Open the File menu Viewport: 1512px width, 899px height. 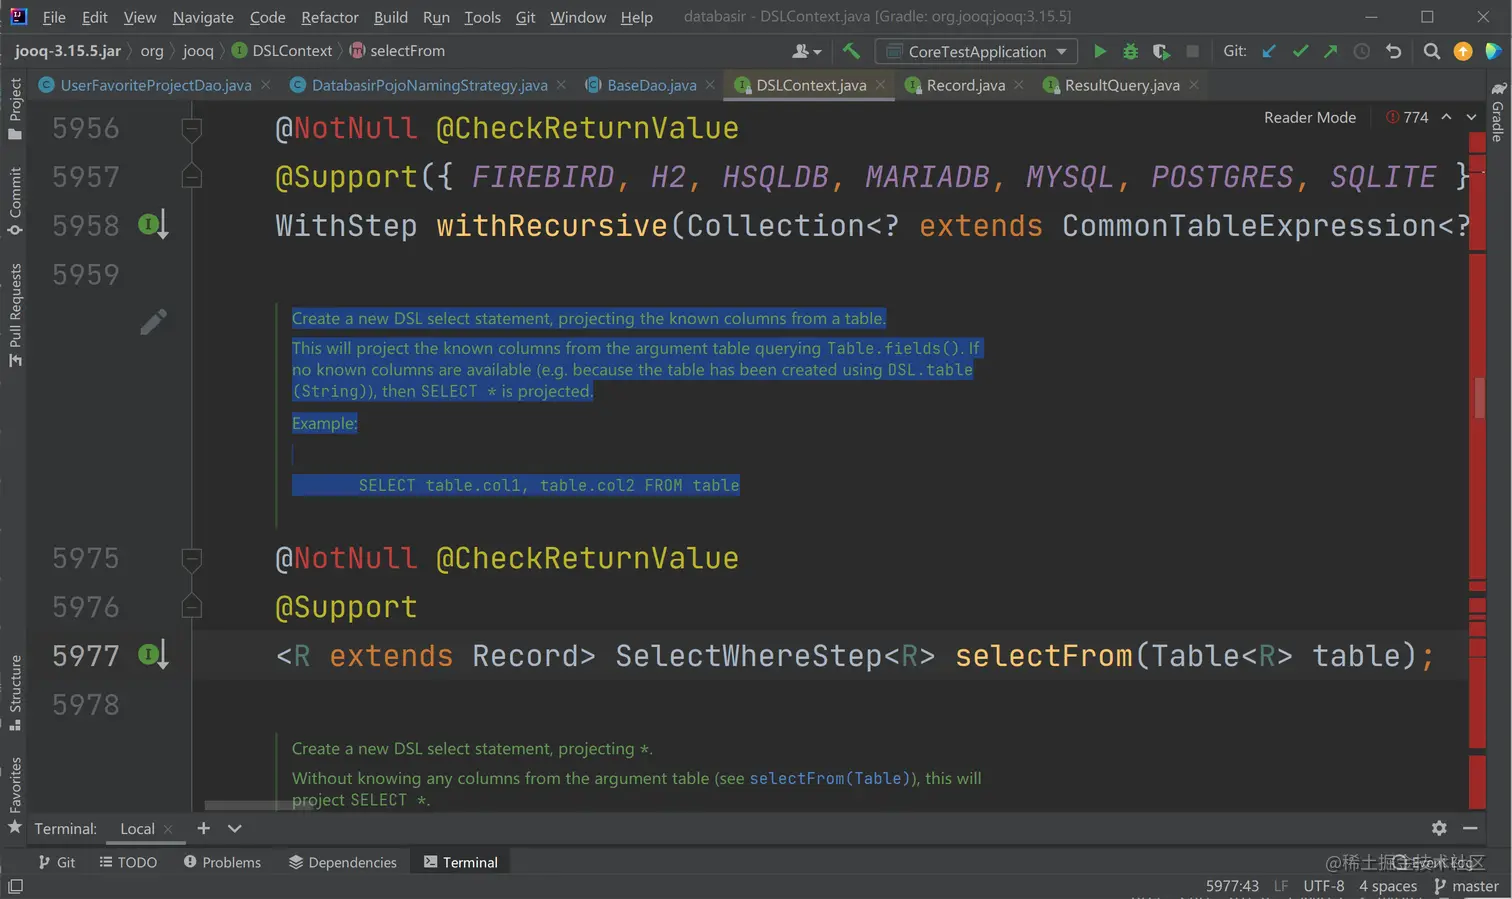(x=54, y=17)
